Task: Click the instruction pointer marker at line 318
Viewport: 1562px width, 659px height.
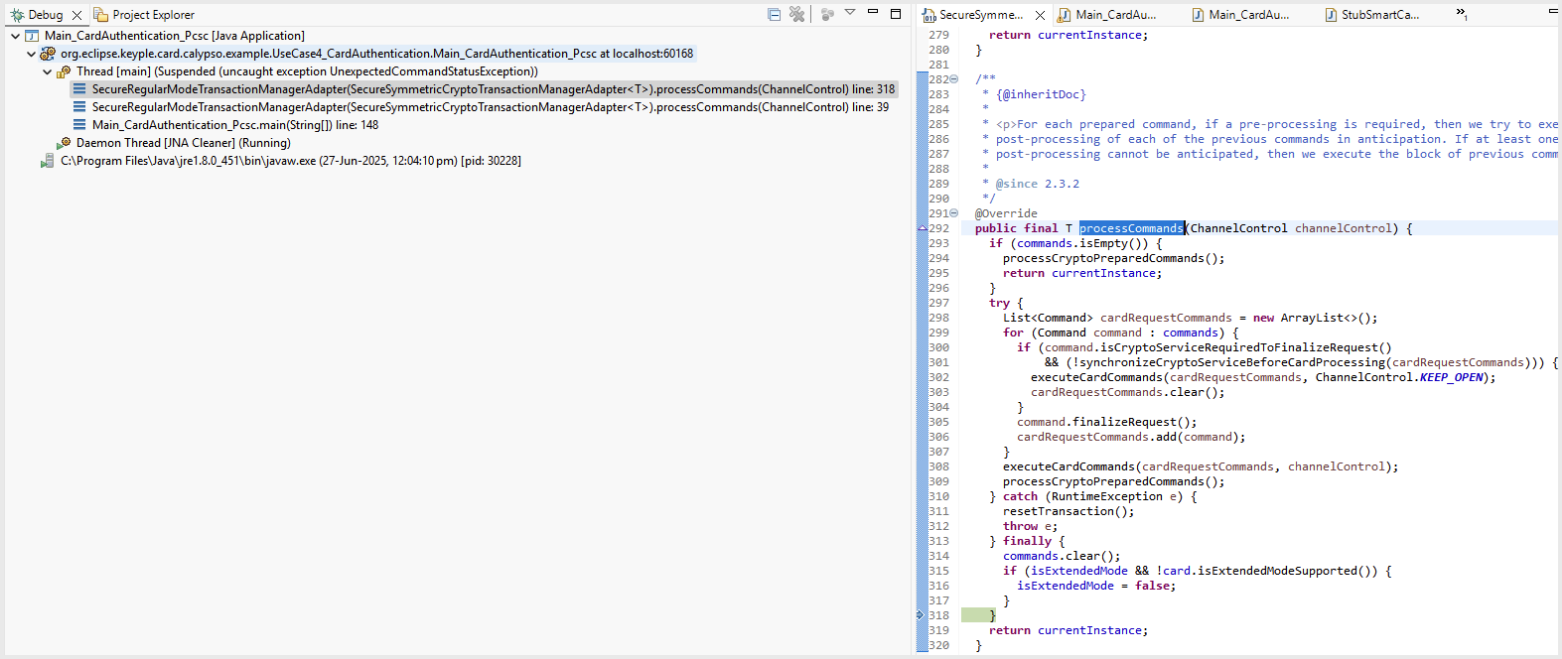Action: 922,615
